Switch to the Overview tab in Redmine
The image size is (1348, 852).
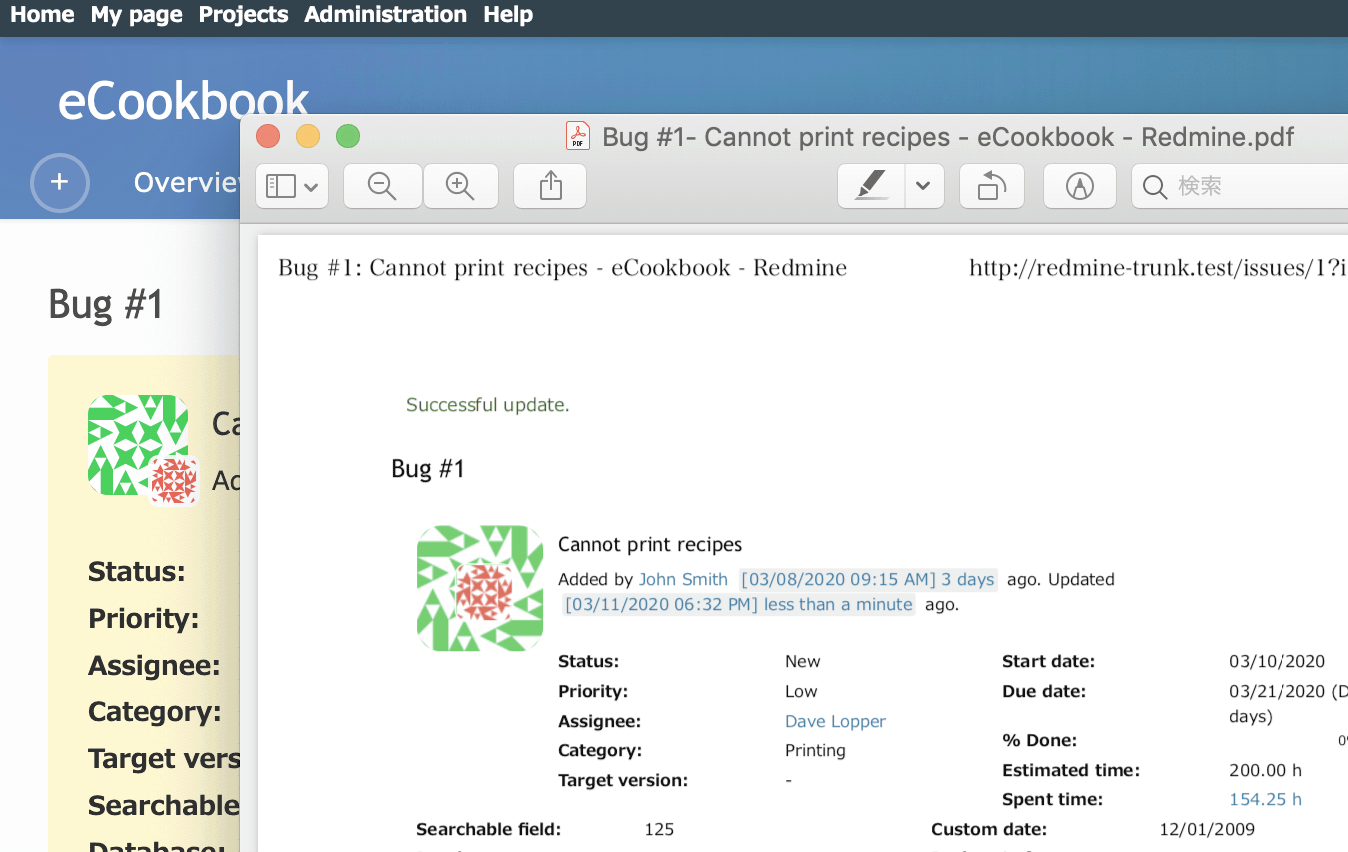coord(186,182)
